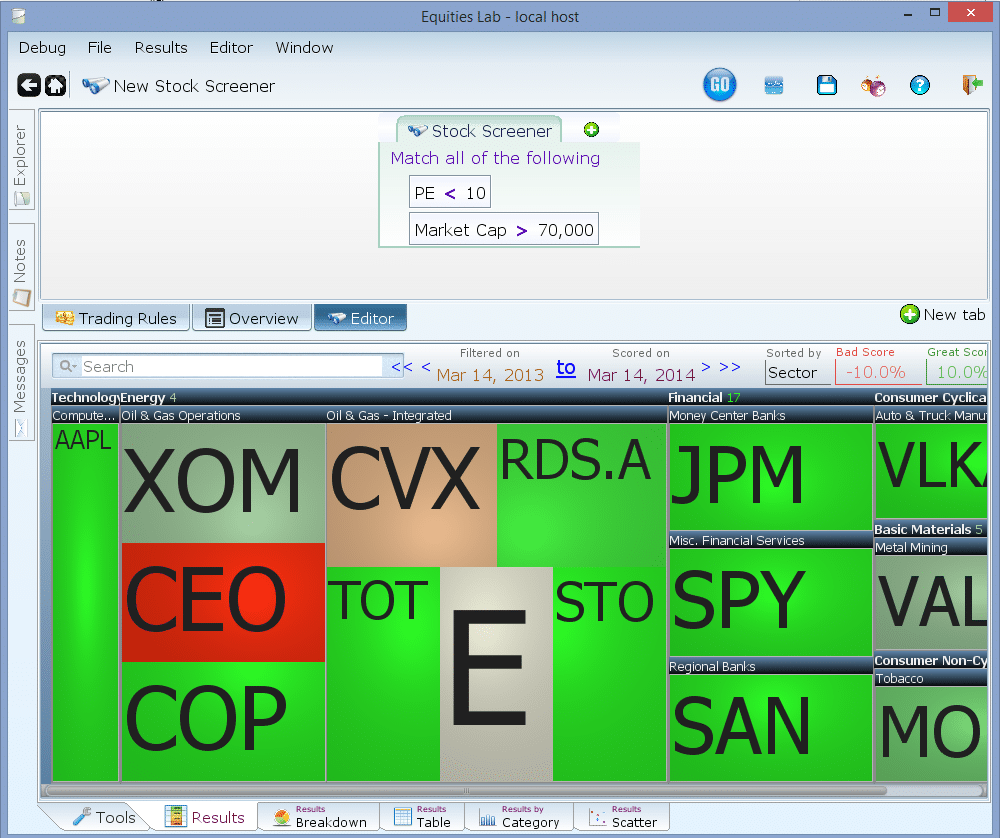
Task: Edit the Bad Score -10.0% field
Action: [878, 372]
